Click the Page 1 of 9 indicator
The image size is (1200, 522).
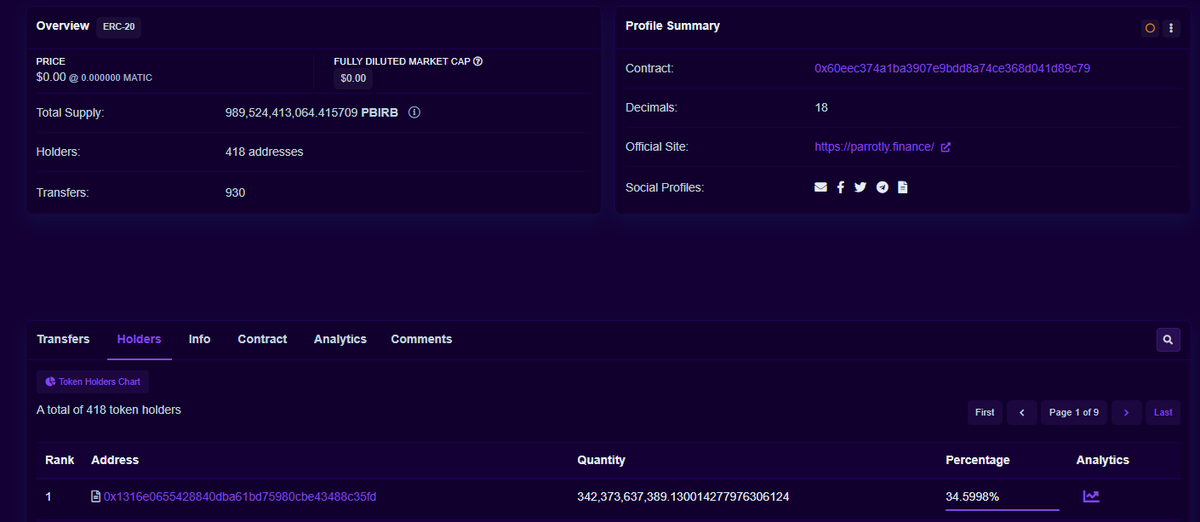[1074, 412]
